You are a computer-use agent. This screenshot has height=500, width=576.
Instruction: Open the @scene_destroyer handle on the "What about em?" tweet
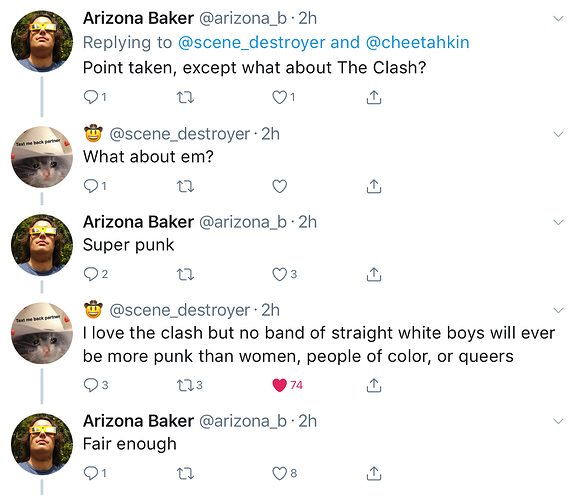(180, 134)
